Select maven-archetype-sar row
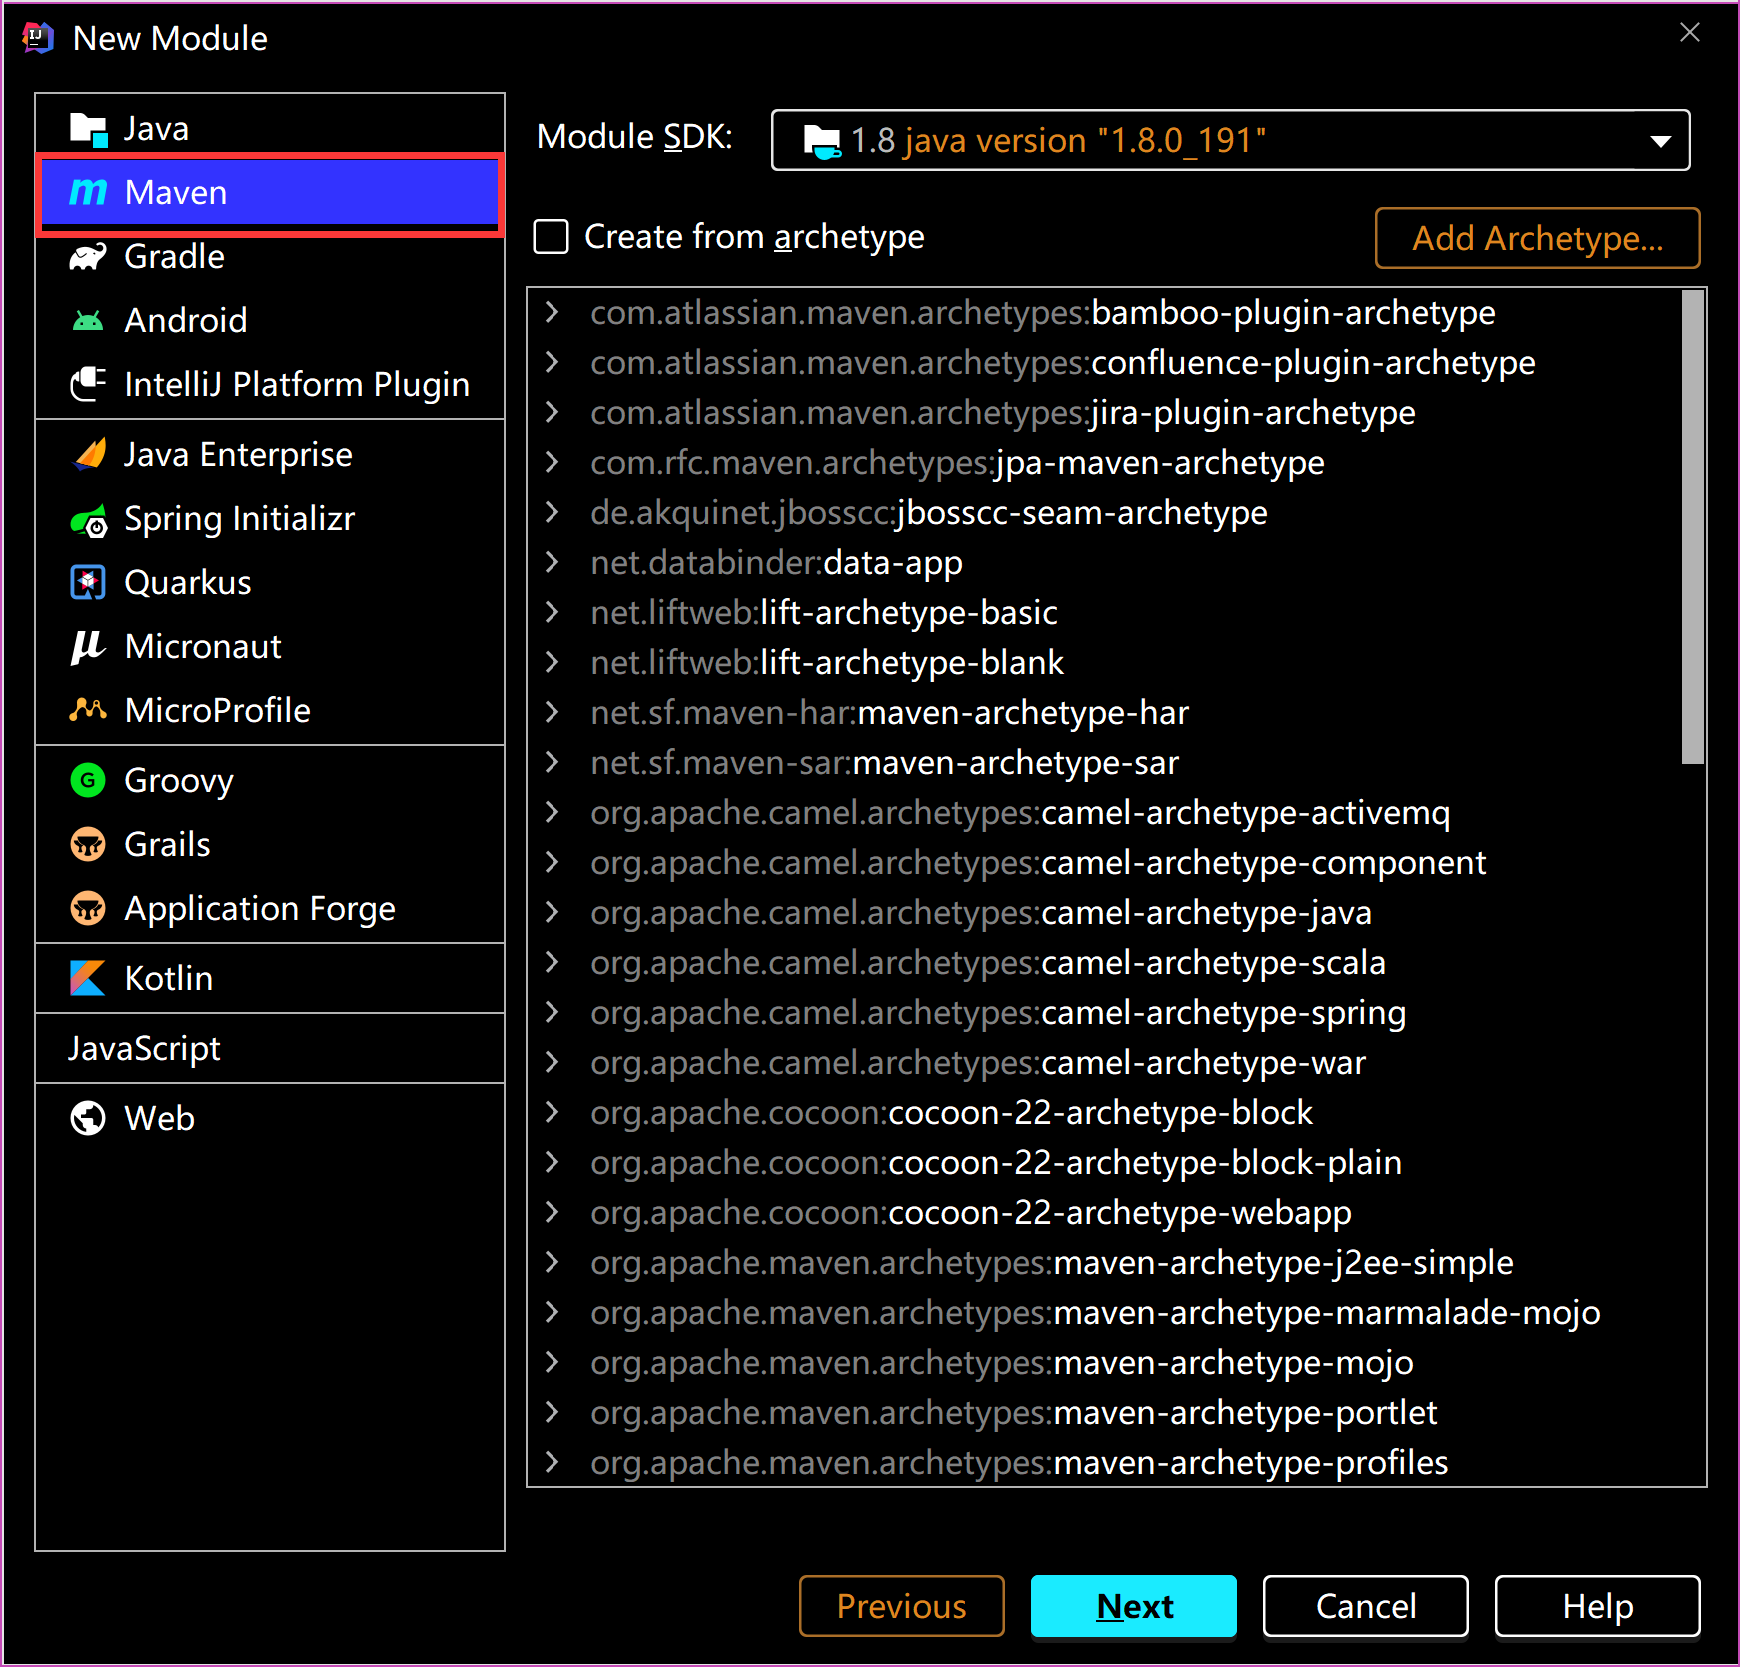 coord(1105,762)
